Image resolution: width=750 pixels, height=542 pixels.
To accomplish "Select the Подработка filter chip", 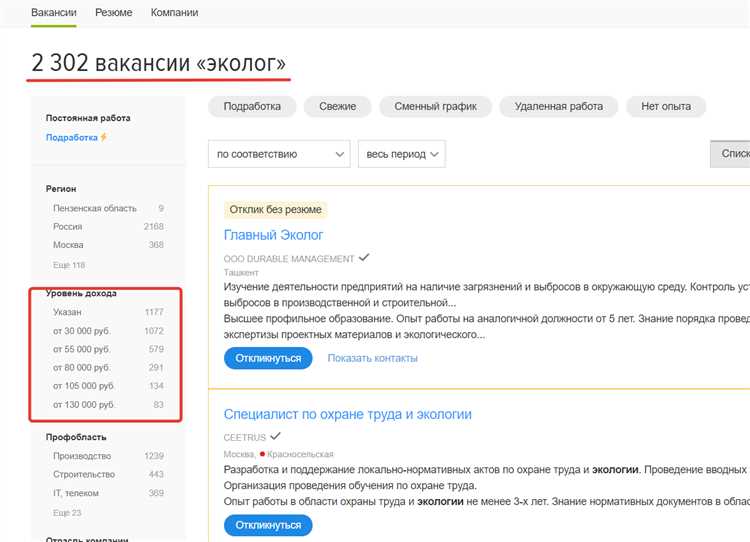I will pos(252,106).
